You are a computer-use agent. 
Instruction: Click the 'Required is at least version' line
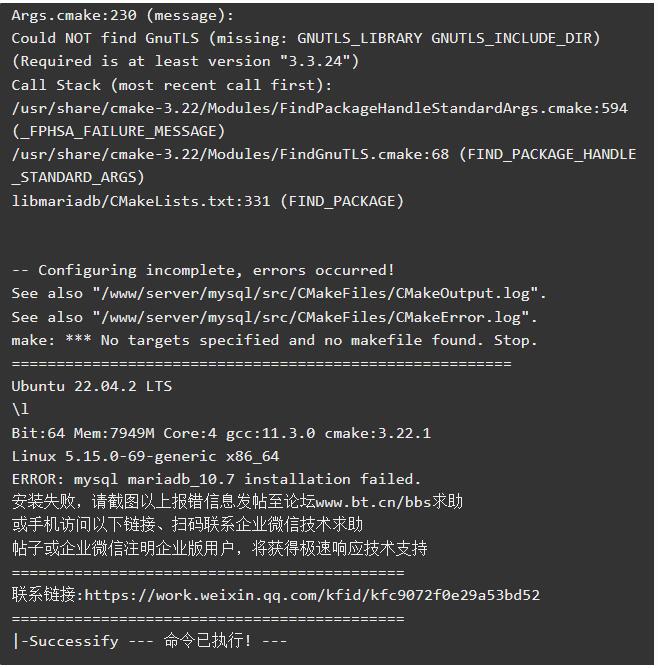pos(185,61)
